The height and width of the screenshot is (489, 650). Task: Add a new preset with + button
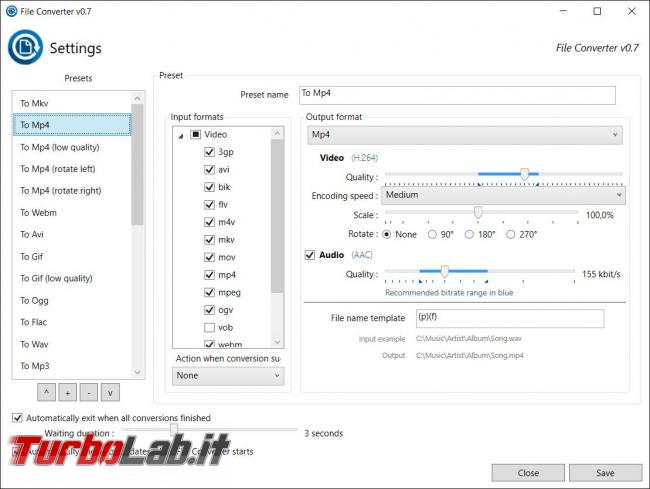point(68,392)
